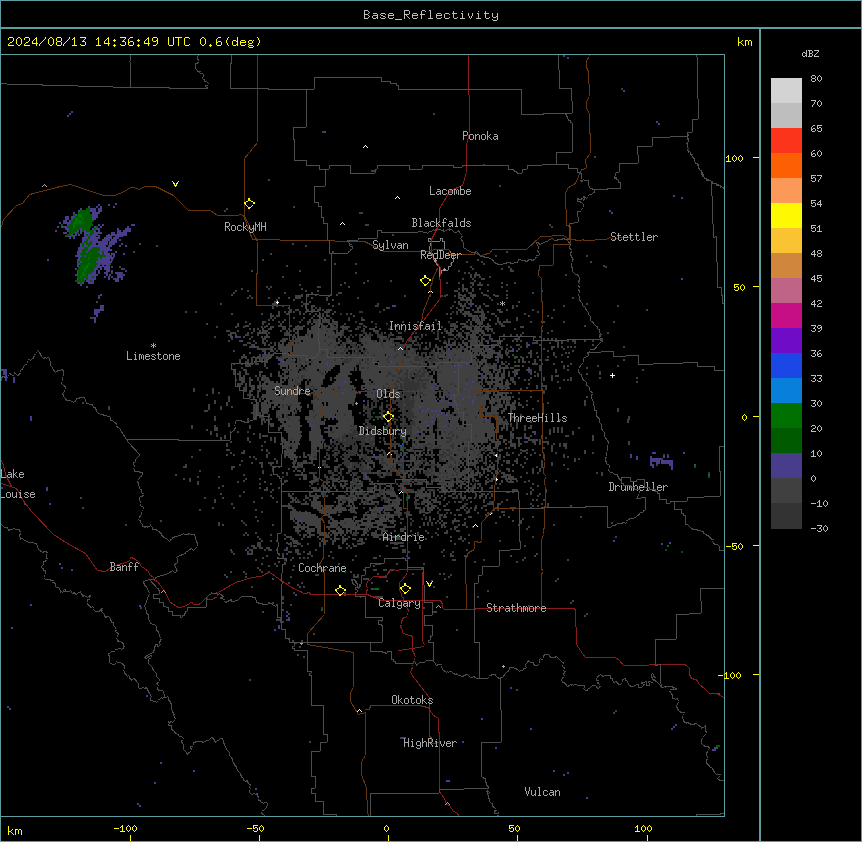Click the Ponoka city label

coord(480,136)
